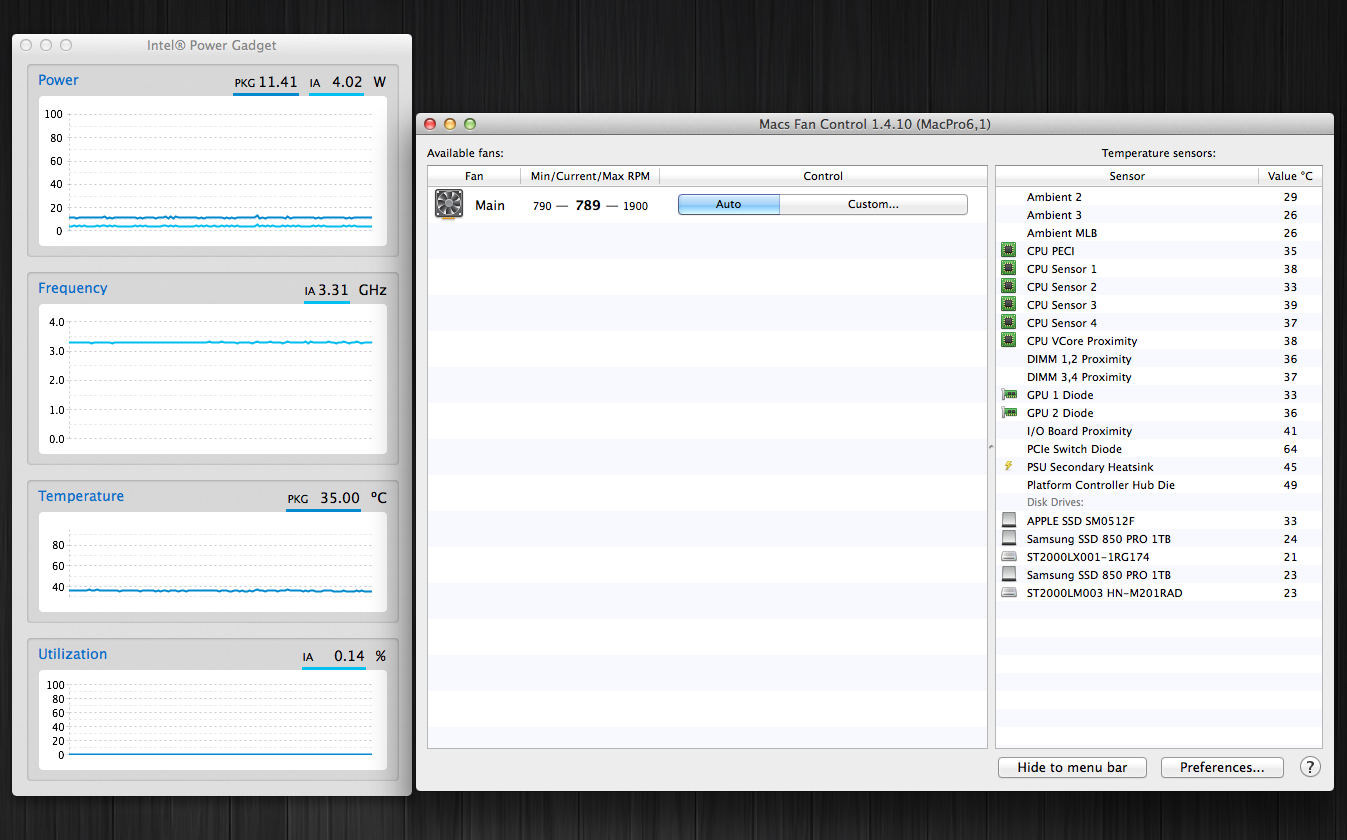Click the Utilization heading in Intel Power Gadget
This screenshot has height=840, width=1347.
[x=73, y=654]
